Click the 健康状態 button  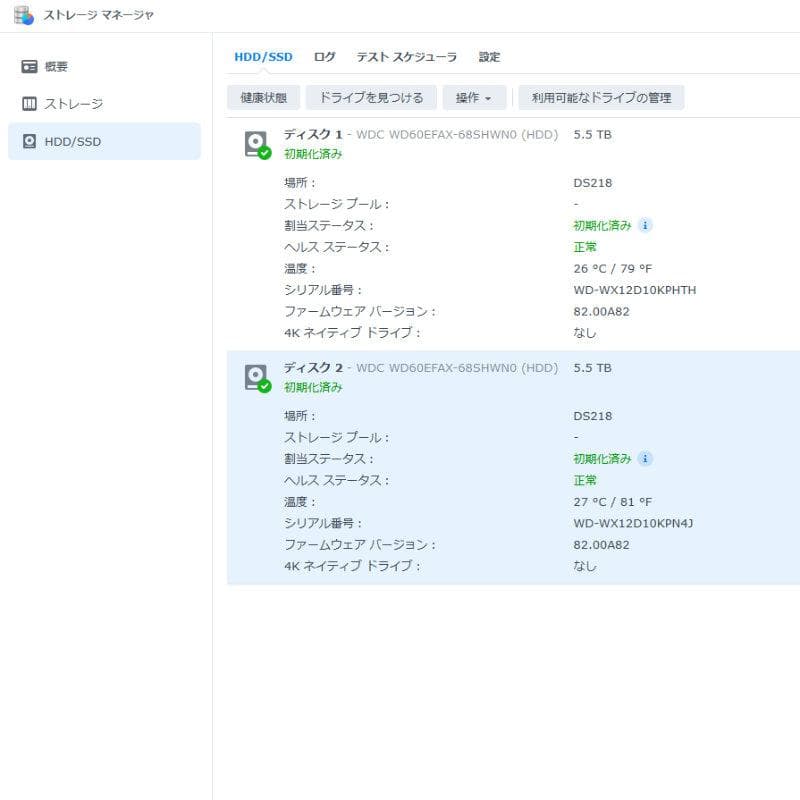[263, 97]
